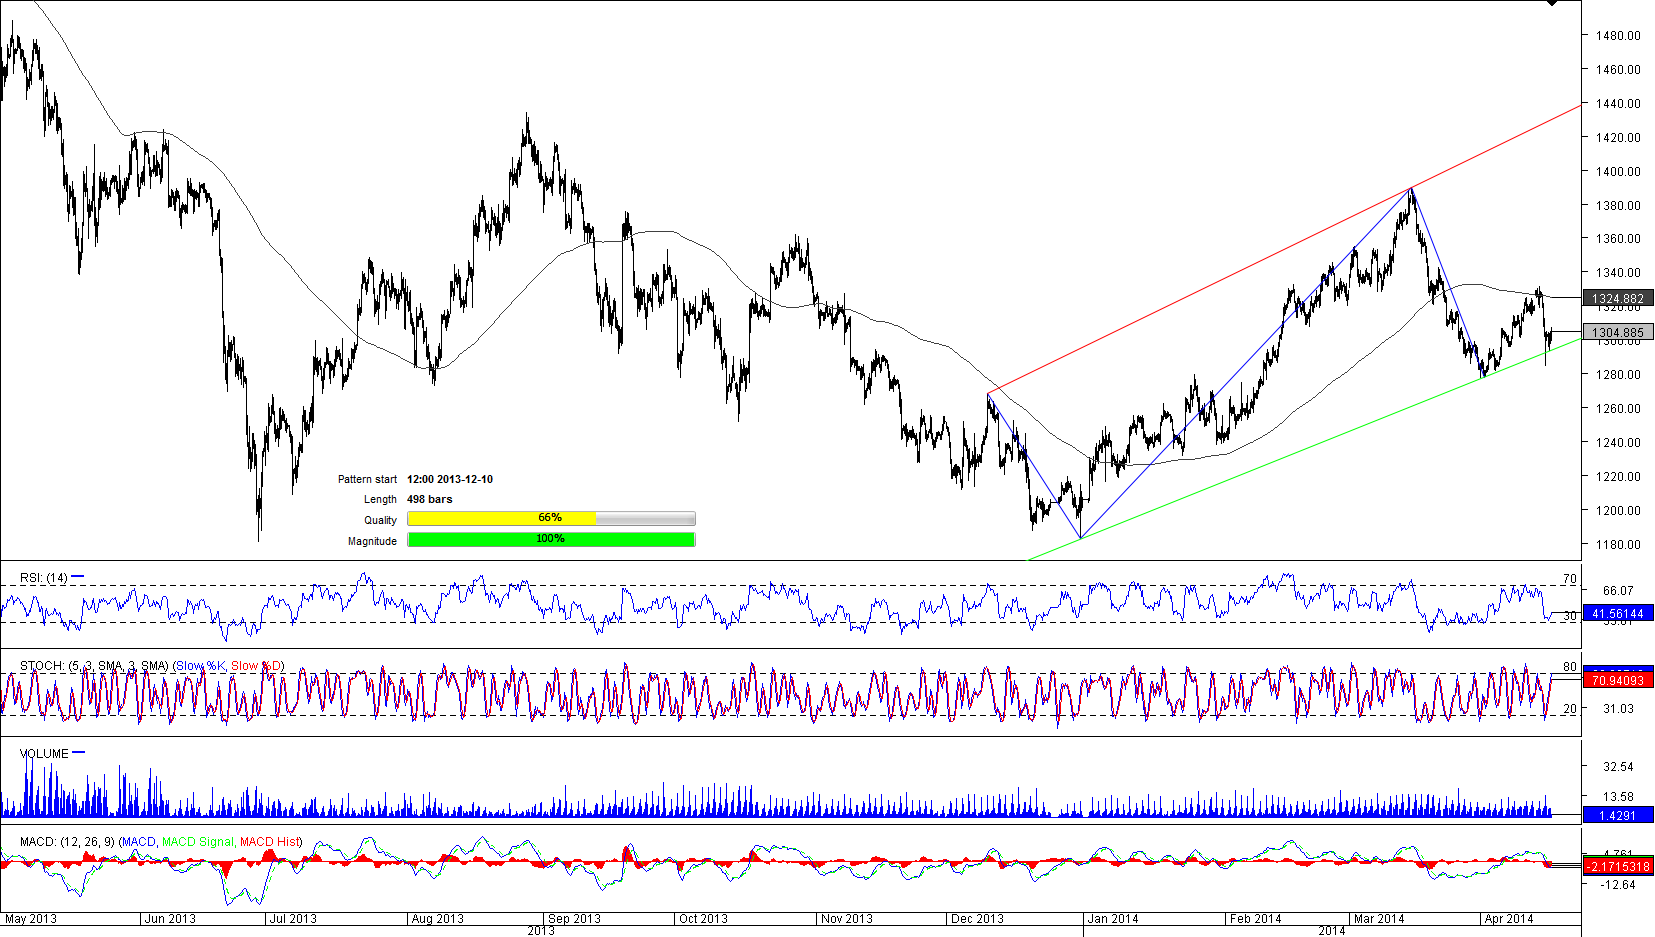Click the red Slow %D legend text
This screenshot has height=937, width=1655.
[256, 666]
